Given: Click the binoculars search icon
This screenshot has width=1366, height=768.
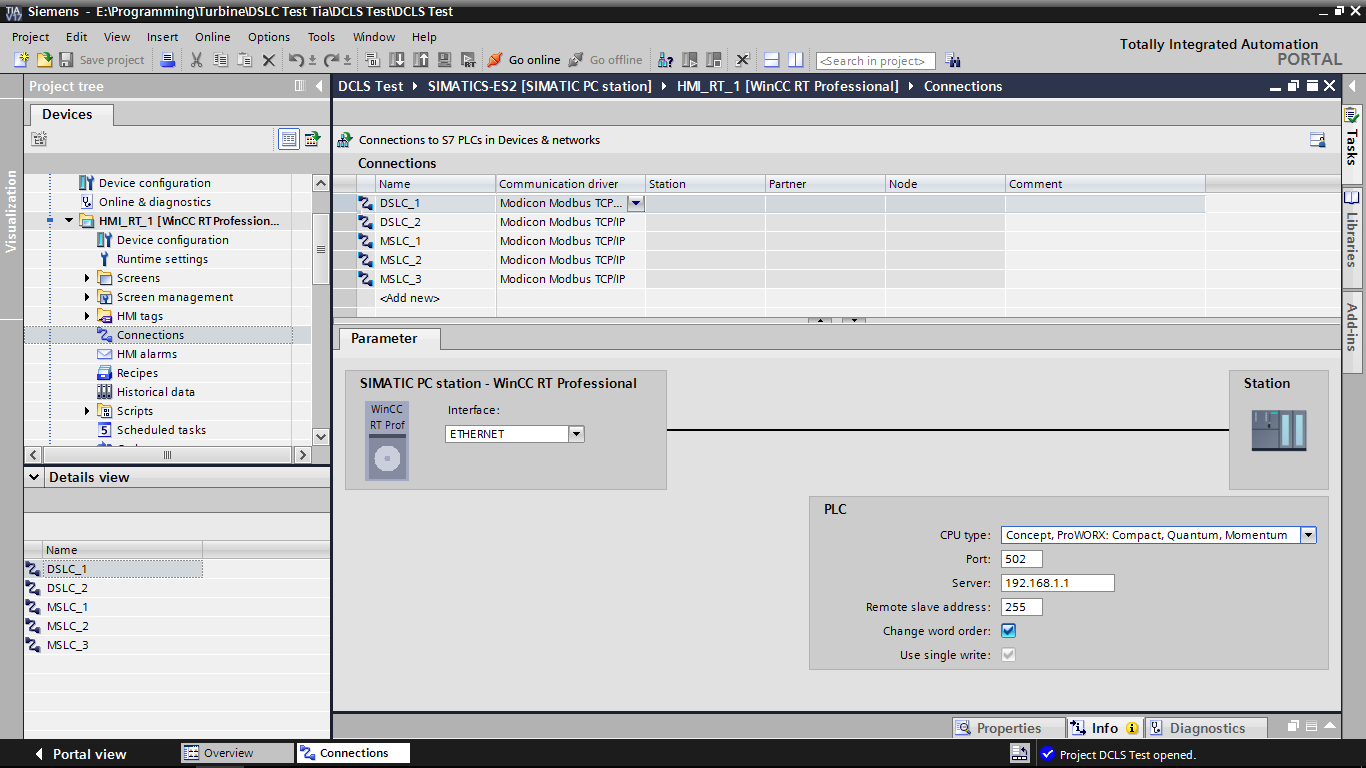Looking at the screenshot, I should click(952, 60).
